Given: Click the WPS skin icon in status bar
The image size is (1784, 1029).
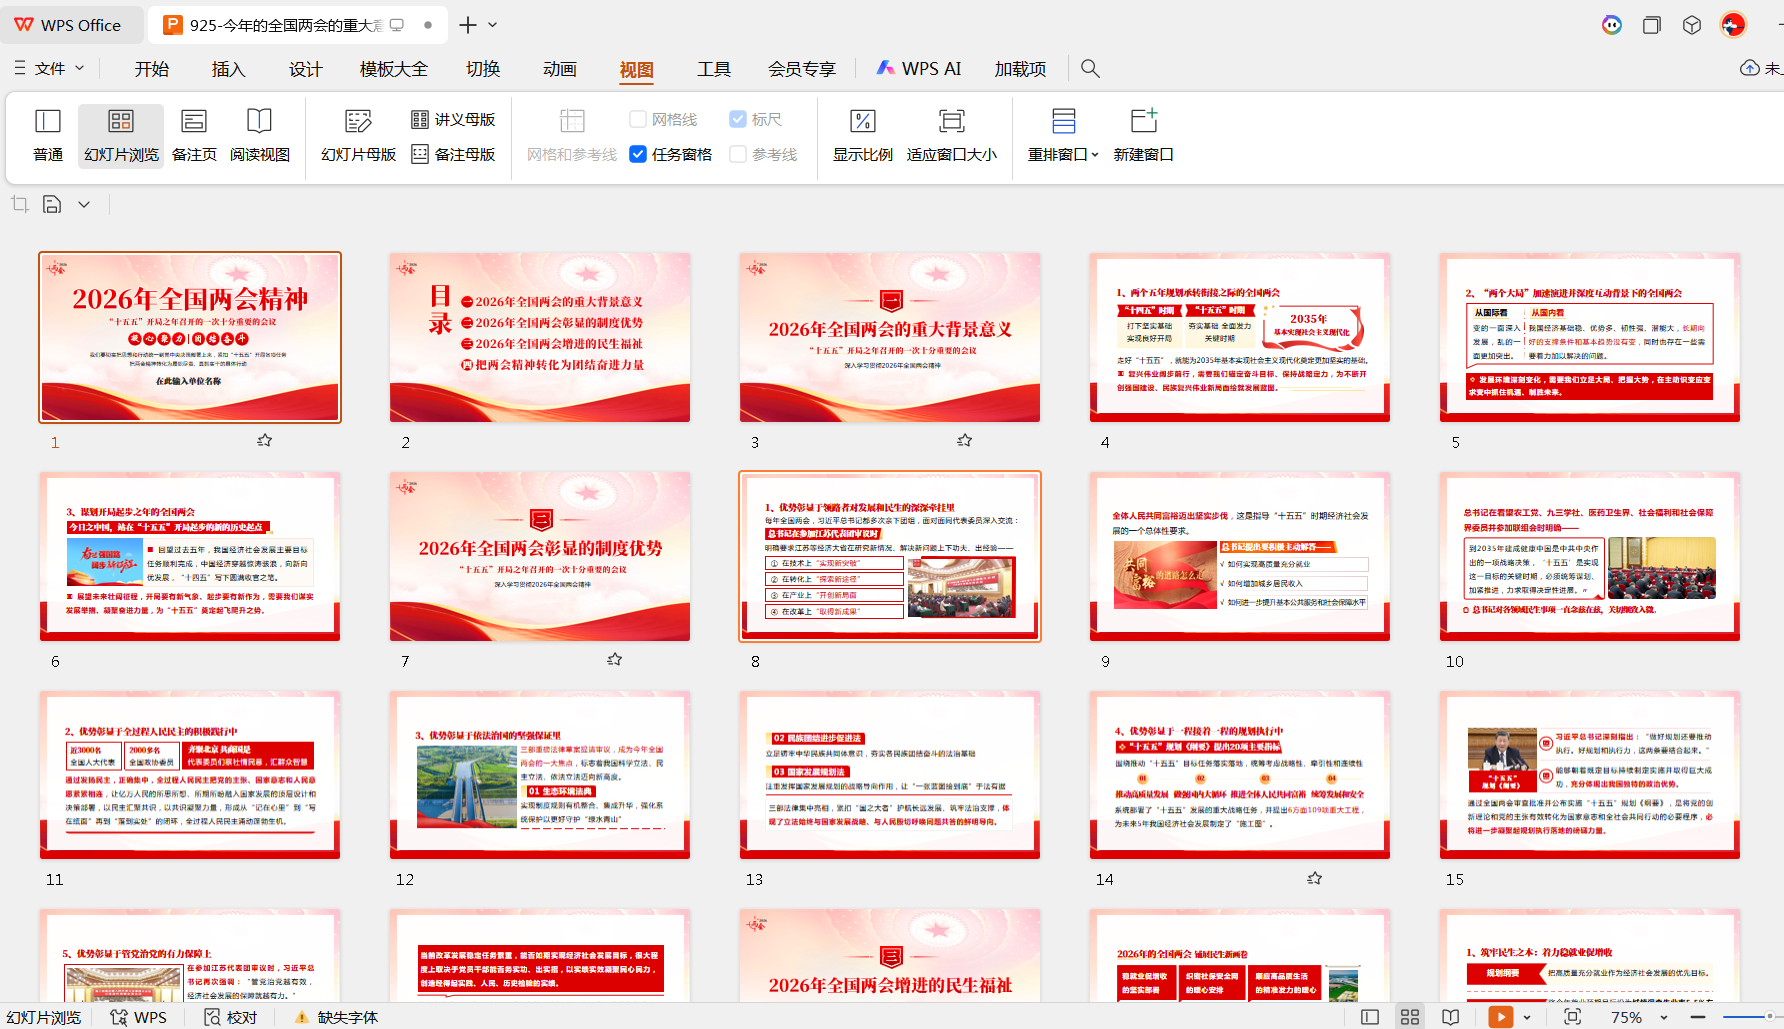Looking at the screenshot, I should (x=139, y=1017).
